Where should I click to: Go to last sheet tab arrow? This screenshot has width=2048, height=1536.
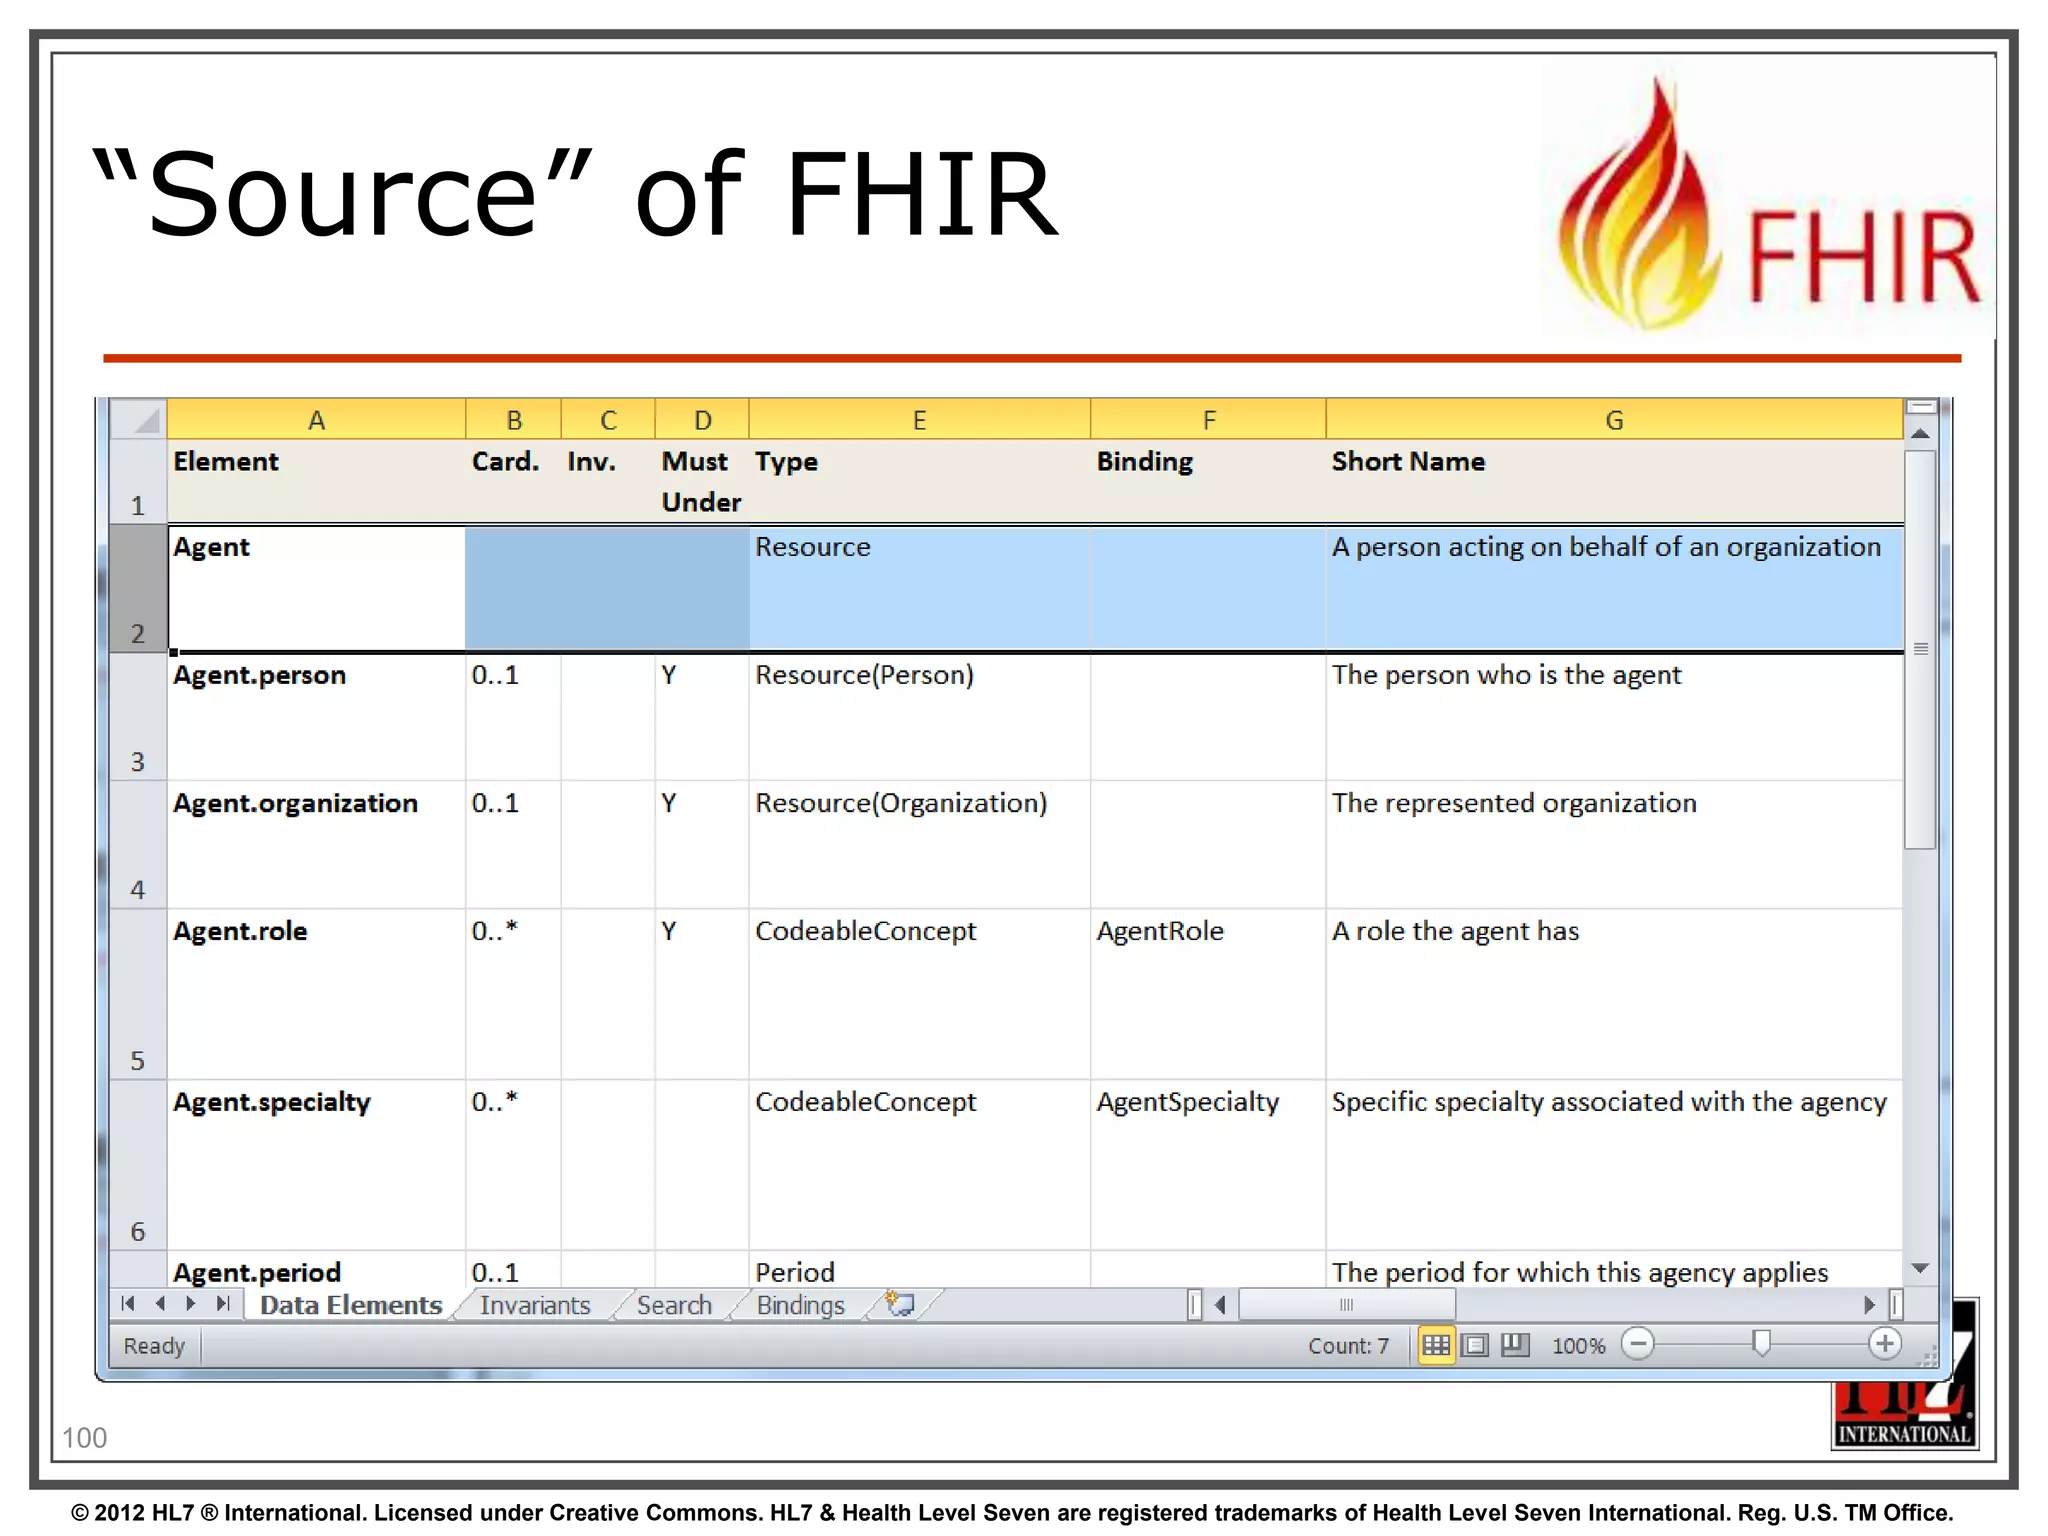point(223,1304)
